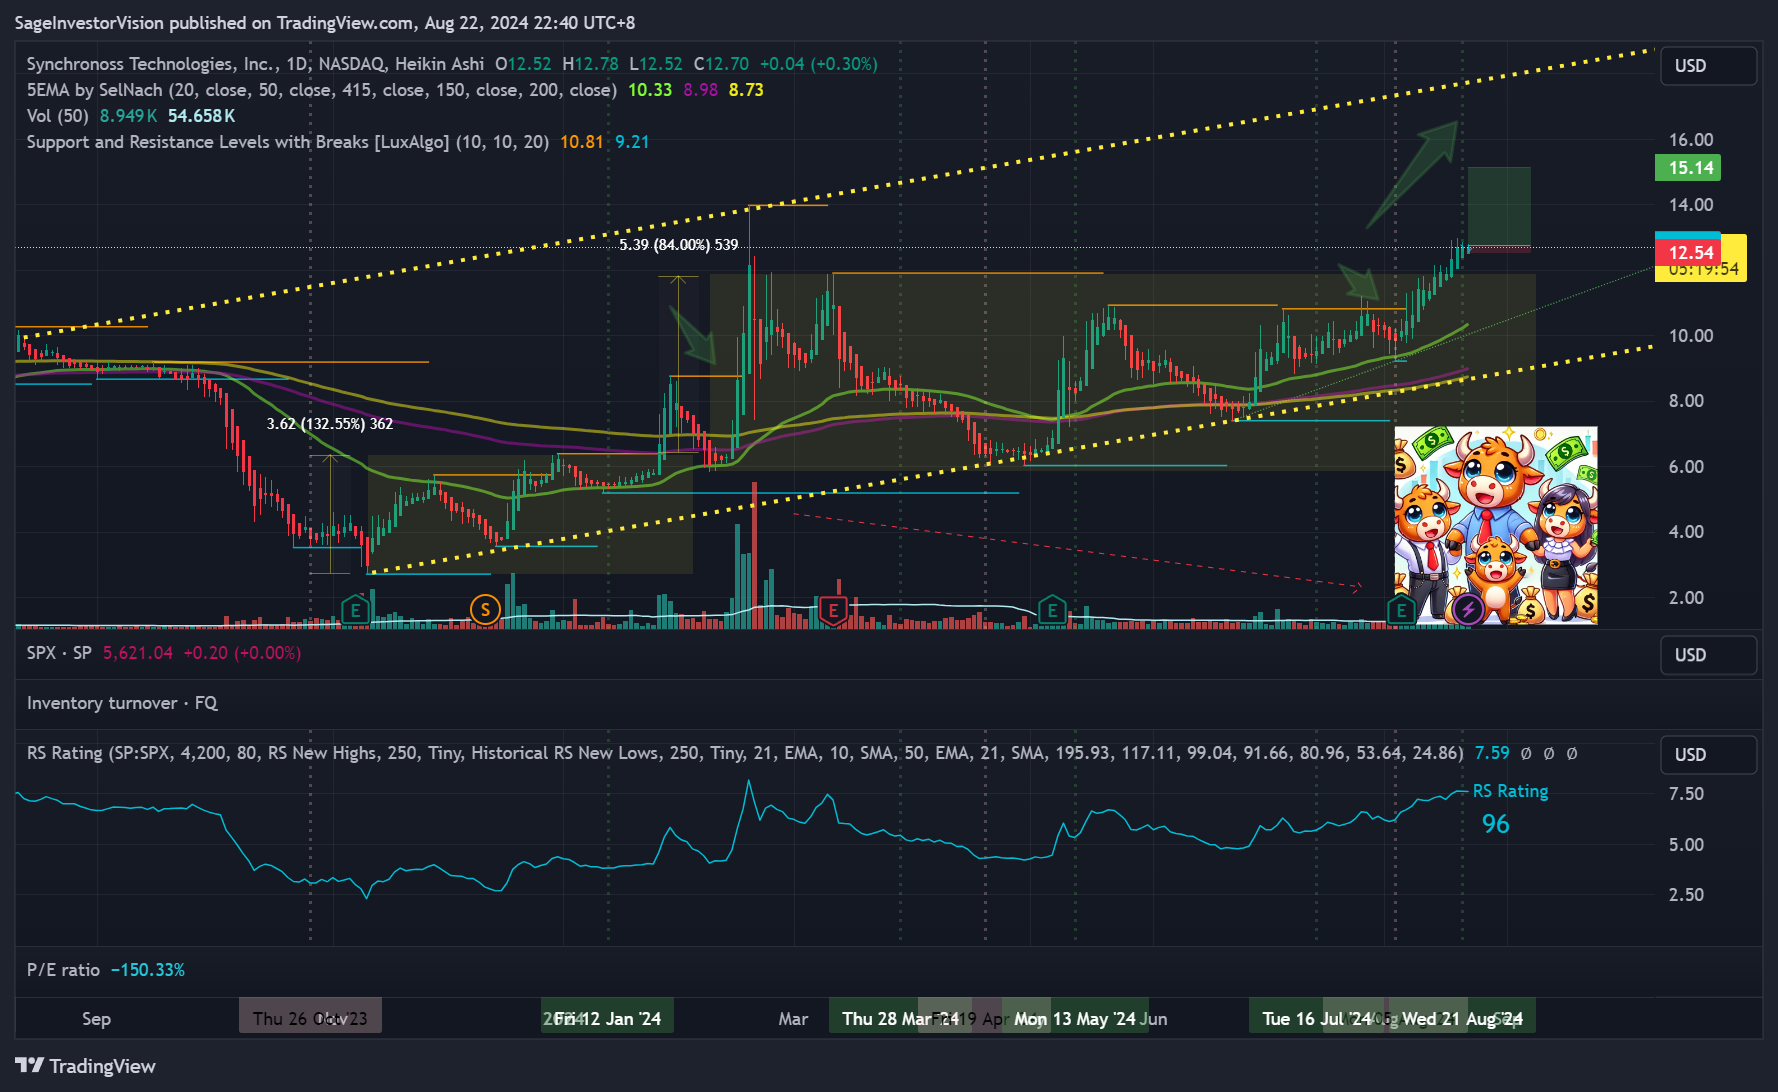Click the yellow EMA value 8.73
The width and height of the screenshot is (1778, 1092).
coord(746,90)
